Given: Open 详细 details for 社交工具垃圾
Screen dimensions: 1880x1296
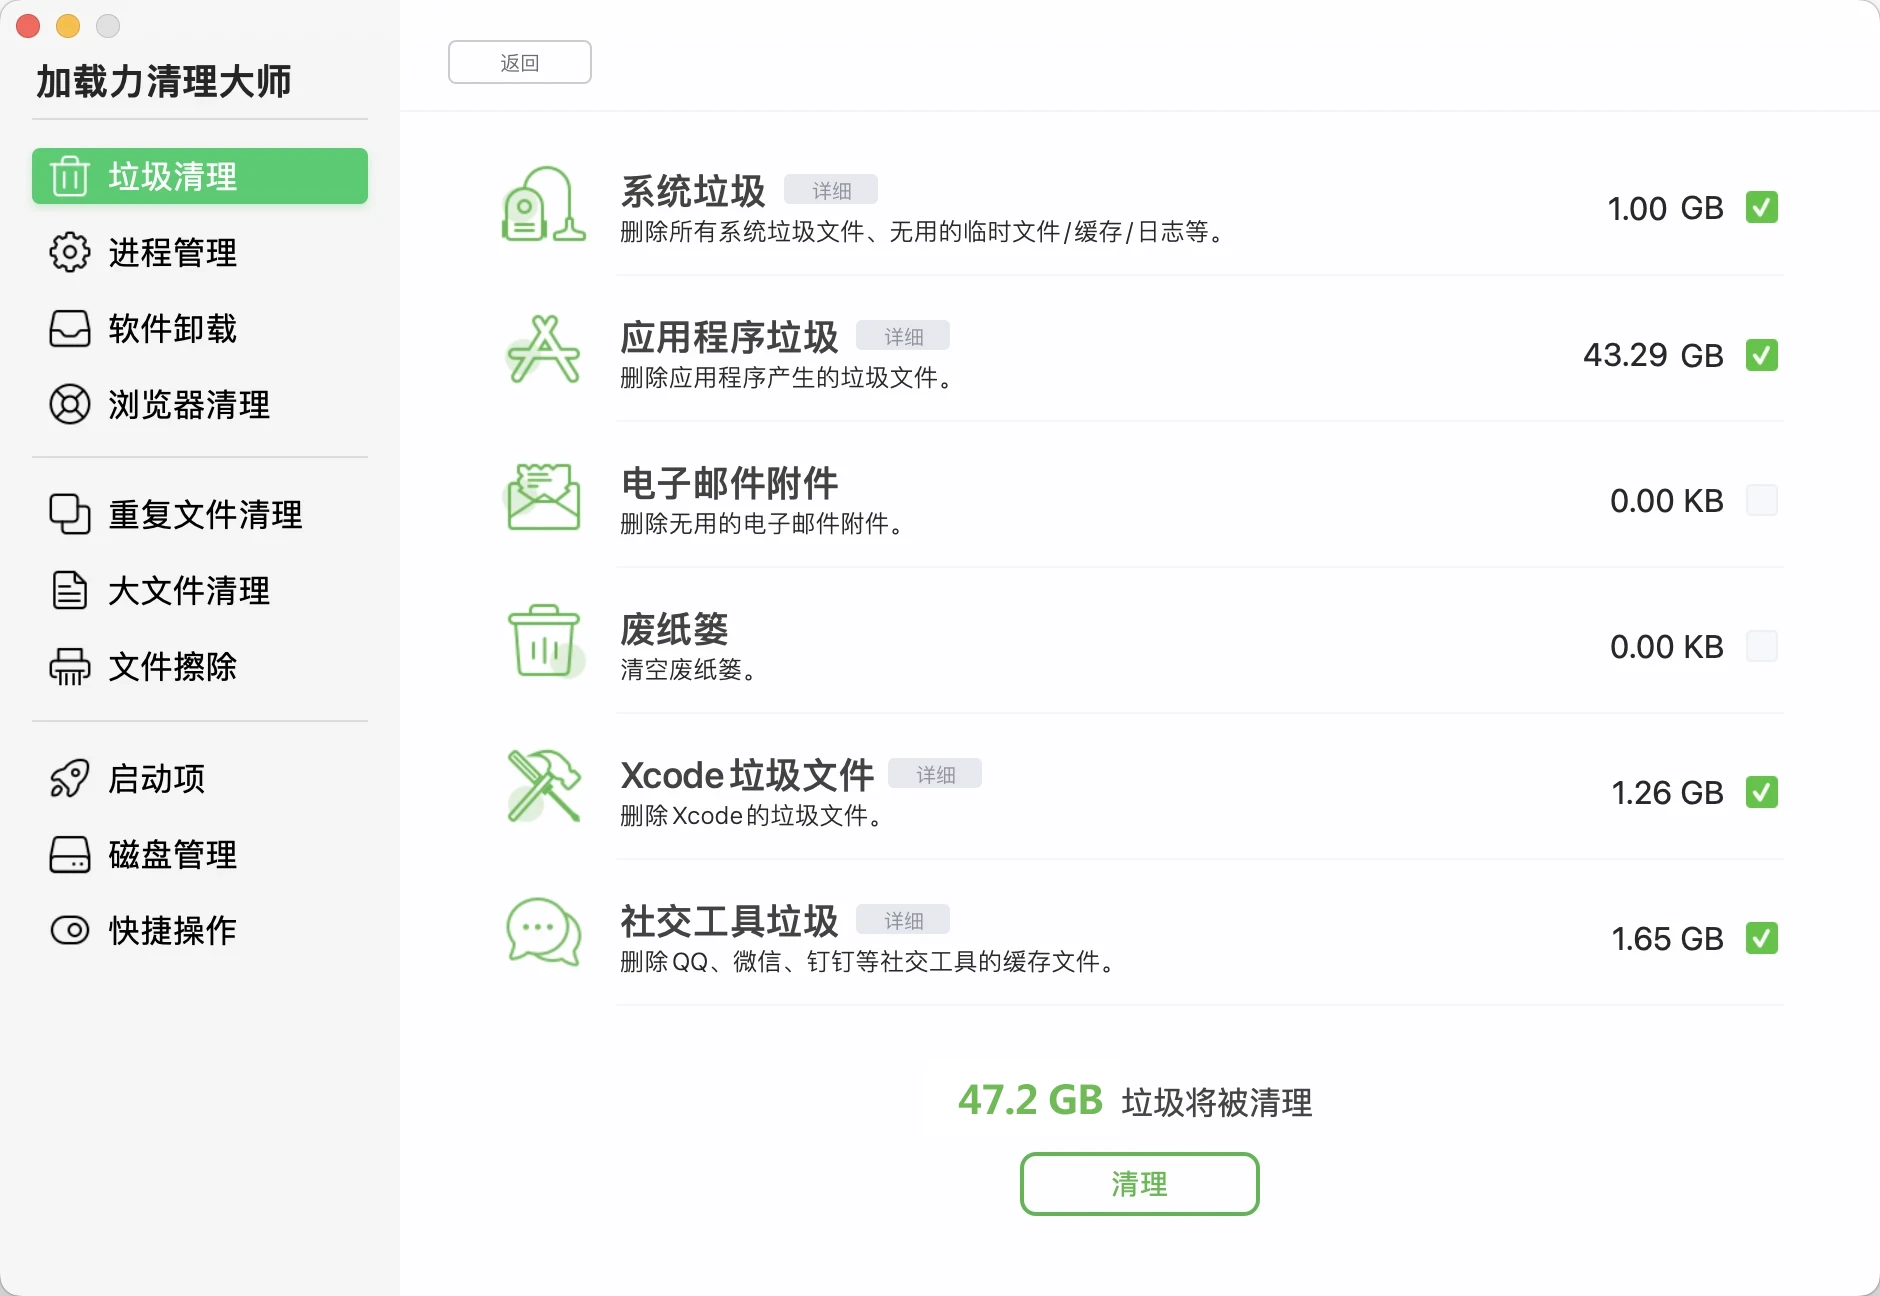Looking at the screenshot, I should pos(903,920).
